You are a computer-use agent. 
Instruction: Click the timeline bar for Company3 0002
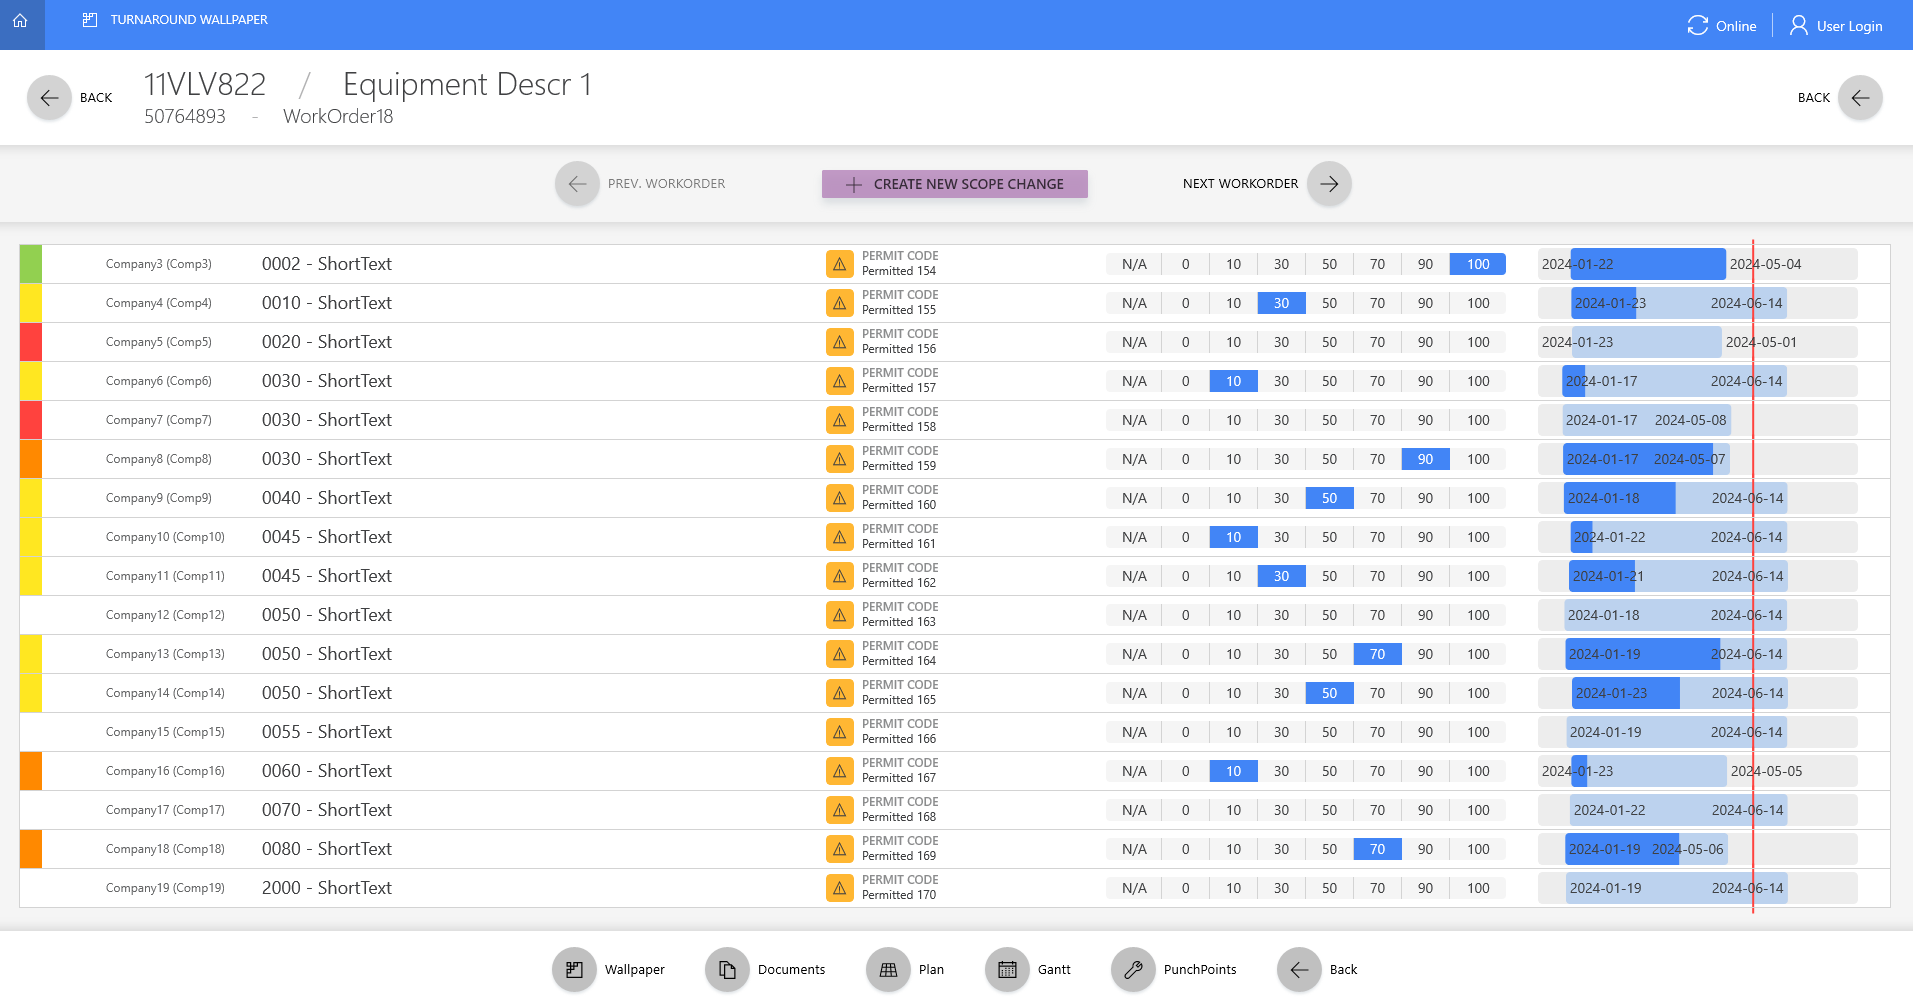(x=1647, y=264)
